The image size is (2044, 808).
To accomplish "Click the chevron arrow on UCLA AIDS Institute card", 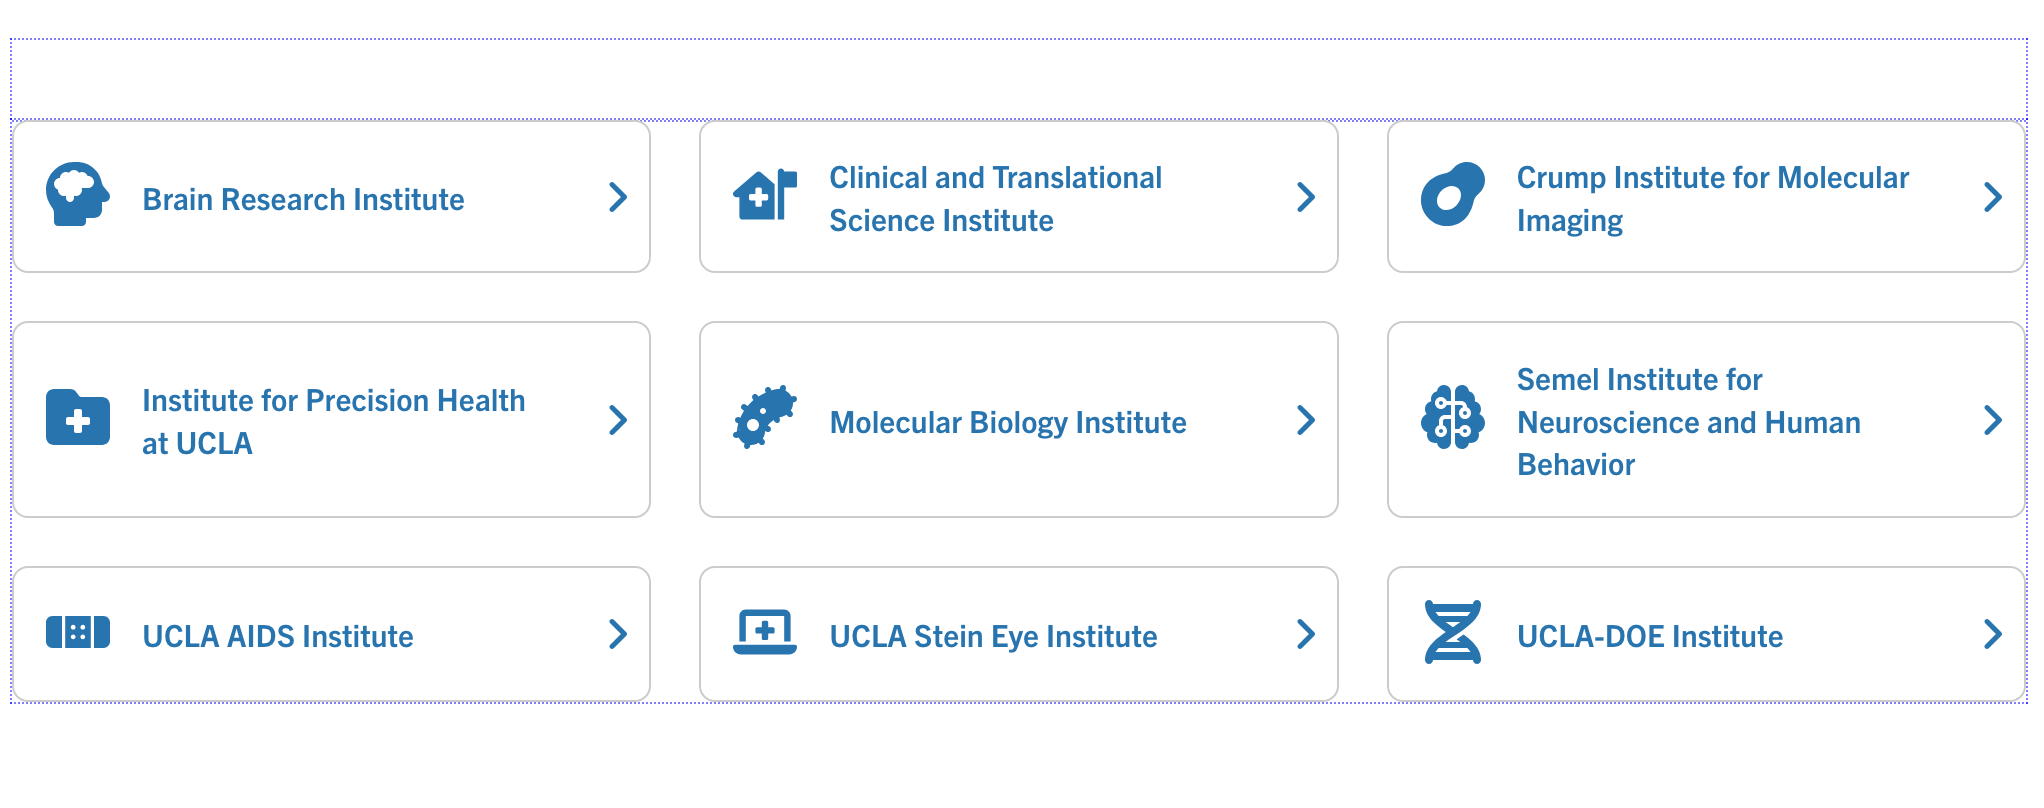I will (618, 634).
